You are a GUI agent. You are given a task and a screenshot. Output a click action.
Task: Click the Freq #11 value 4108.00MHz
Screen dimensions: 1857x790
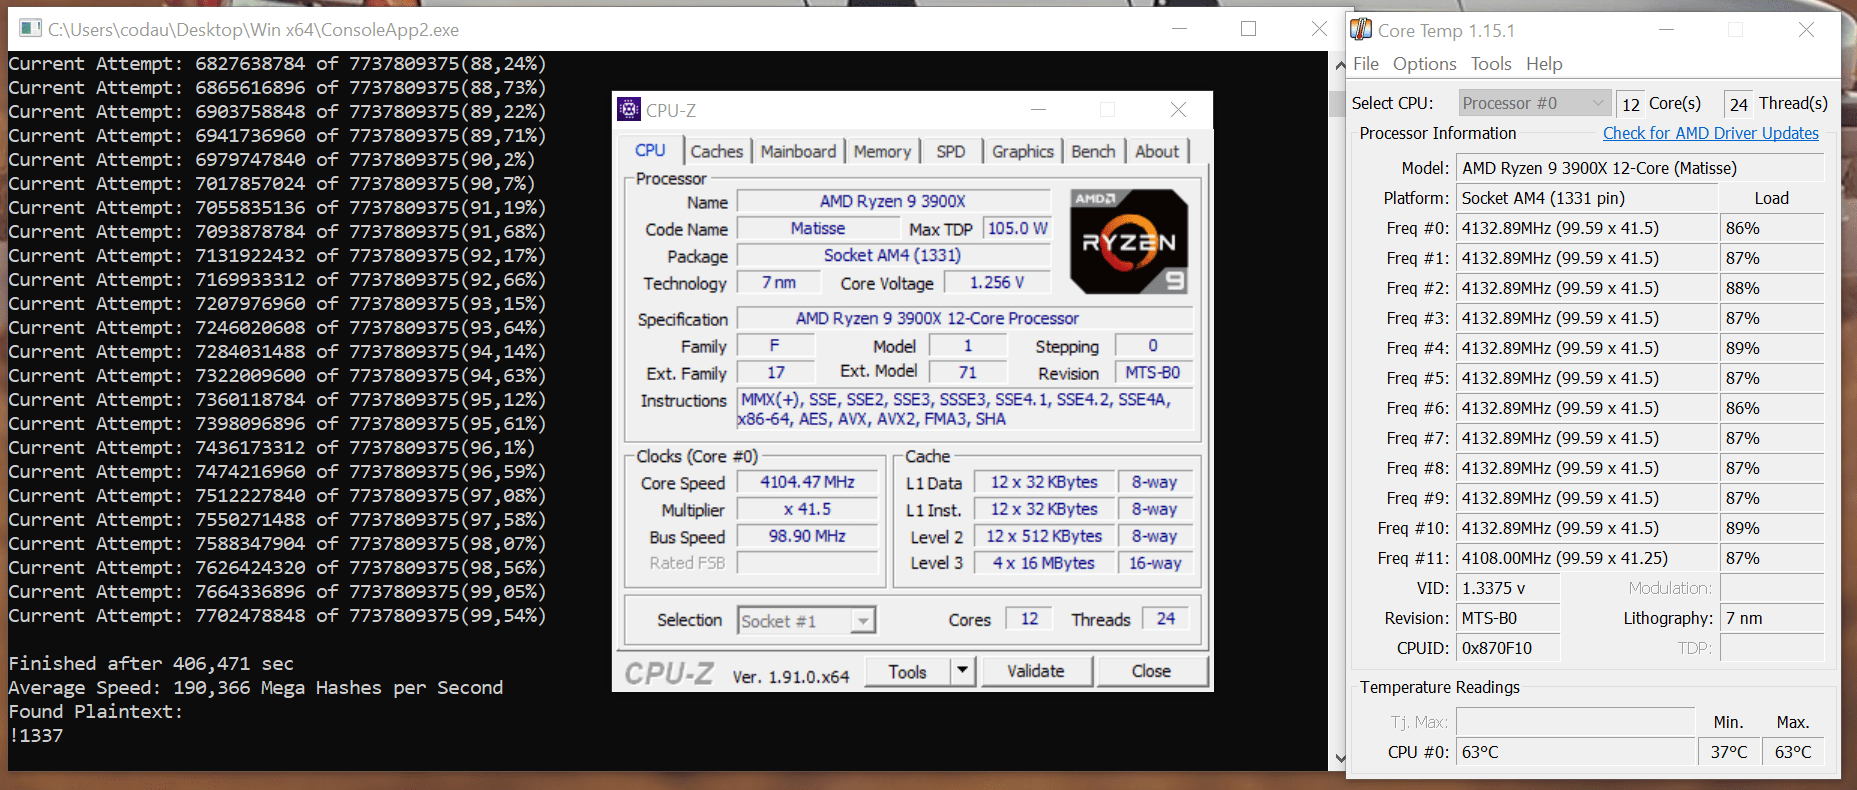[x=1586, y=558]
